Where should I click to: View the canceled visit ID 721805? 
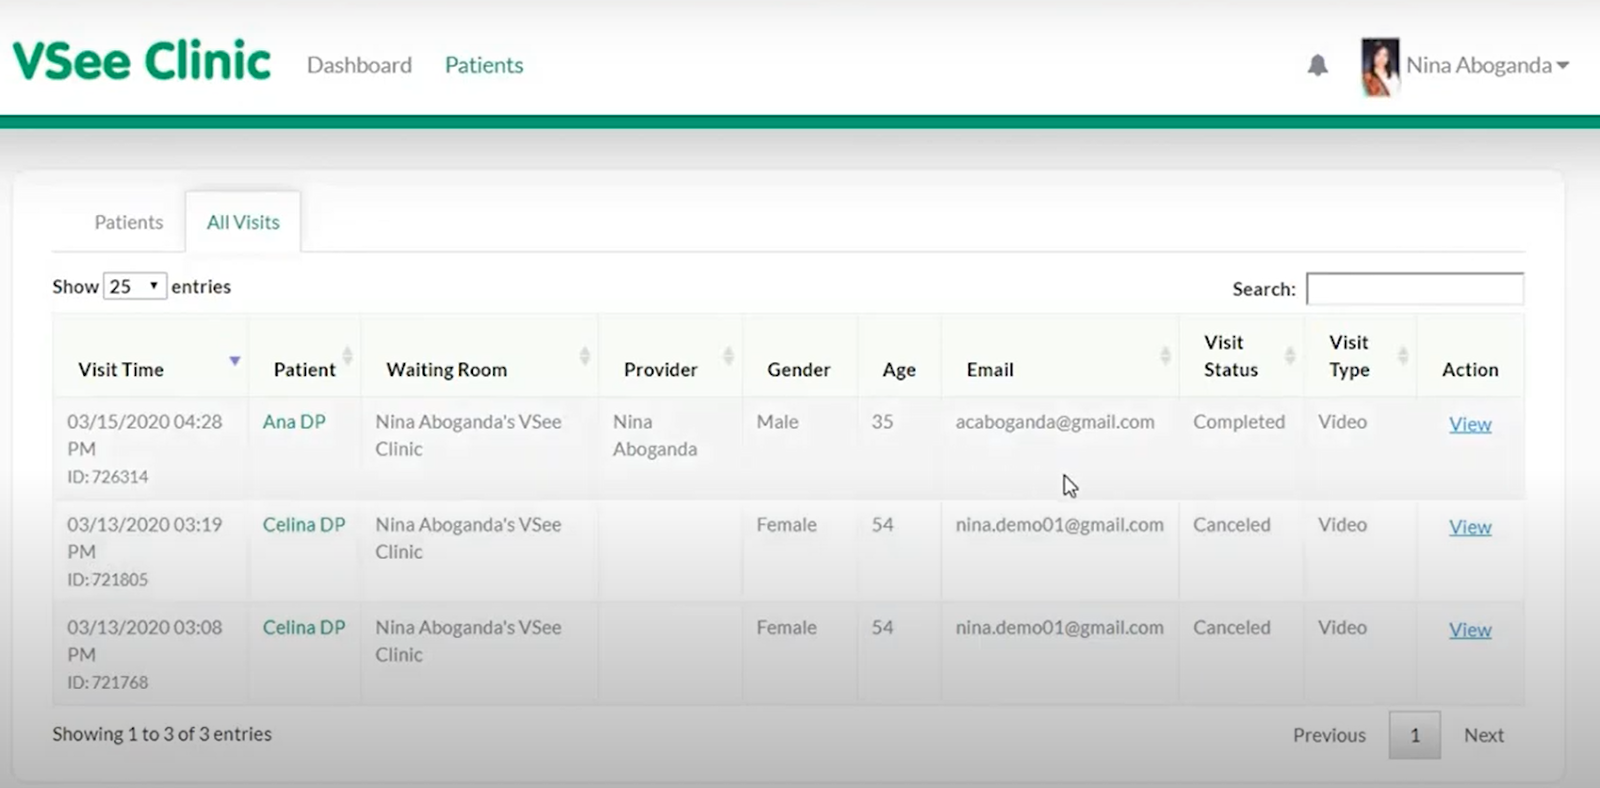point(1470,527)
